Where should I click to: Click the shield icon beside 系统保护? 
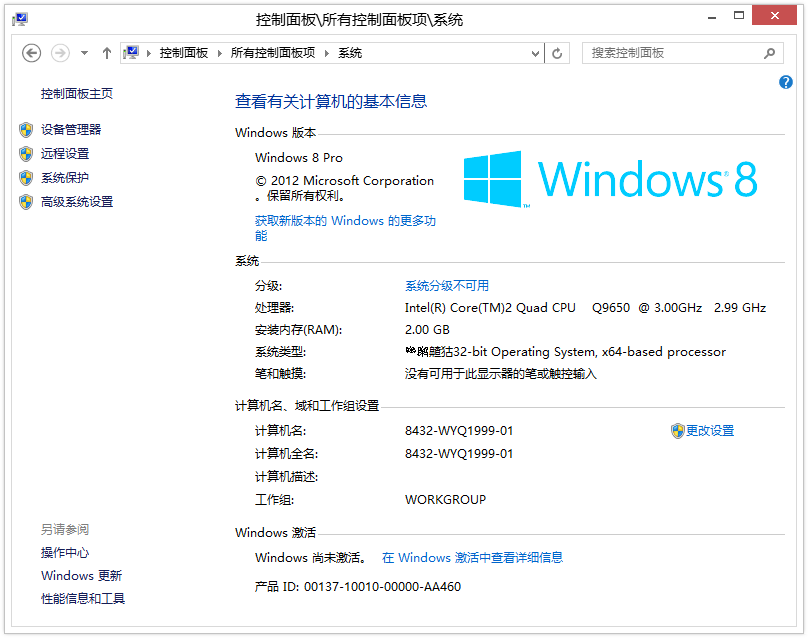coord(26,178)
